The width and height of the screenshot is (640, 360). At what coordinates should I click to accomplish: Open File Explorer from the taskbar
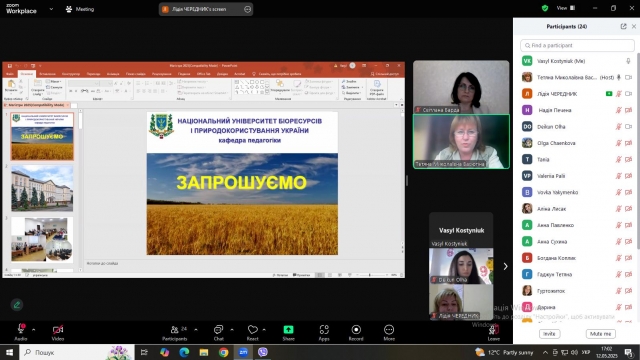[x=204, y=352]
